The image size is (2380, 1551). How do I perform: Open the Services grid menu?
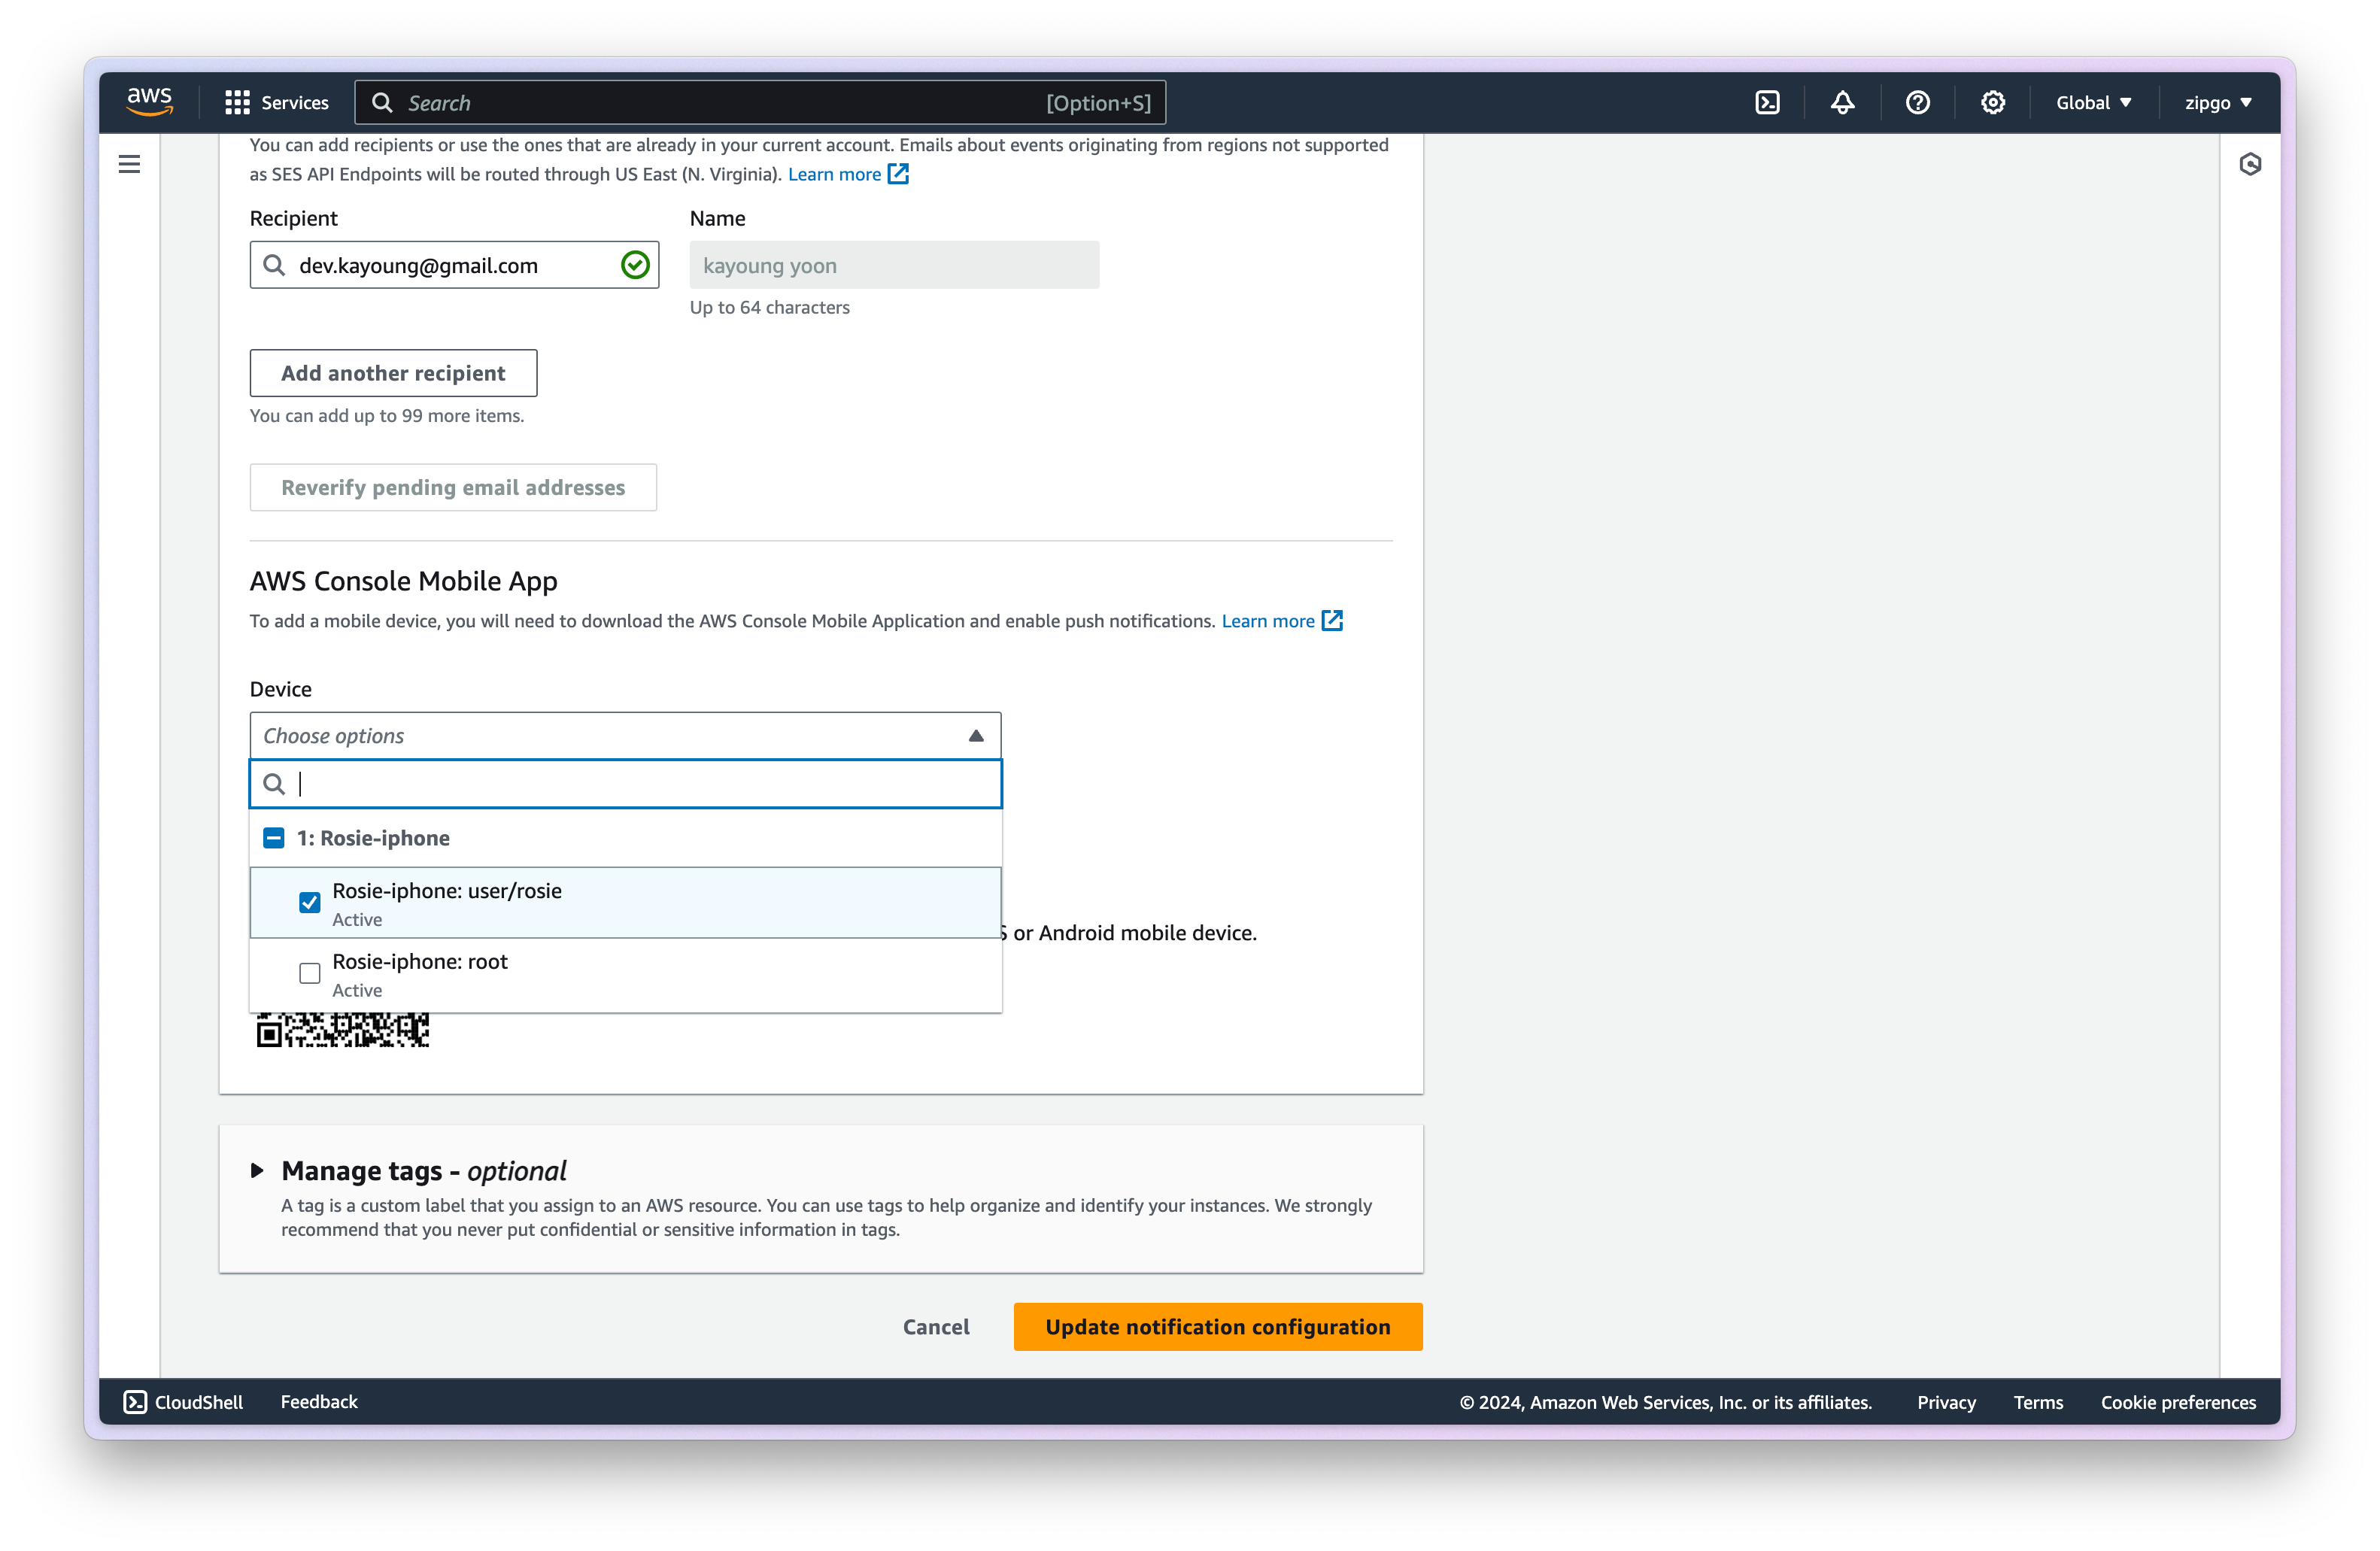[276, 103]
